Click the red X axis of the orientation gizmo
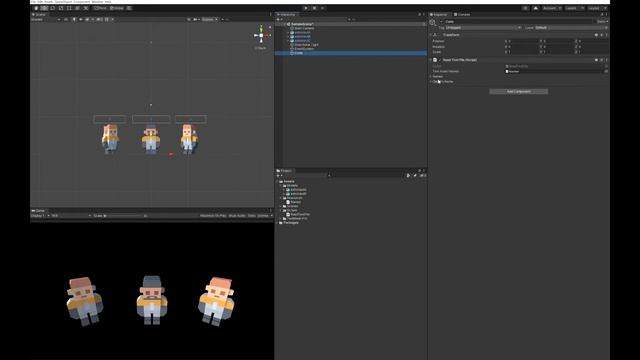The width and height of the screenshot is (640, 360). [x=267, y=36]
